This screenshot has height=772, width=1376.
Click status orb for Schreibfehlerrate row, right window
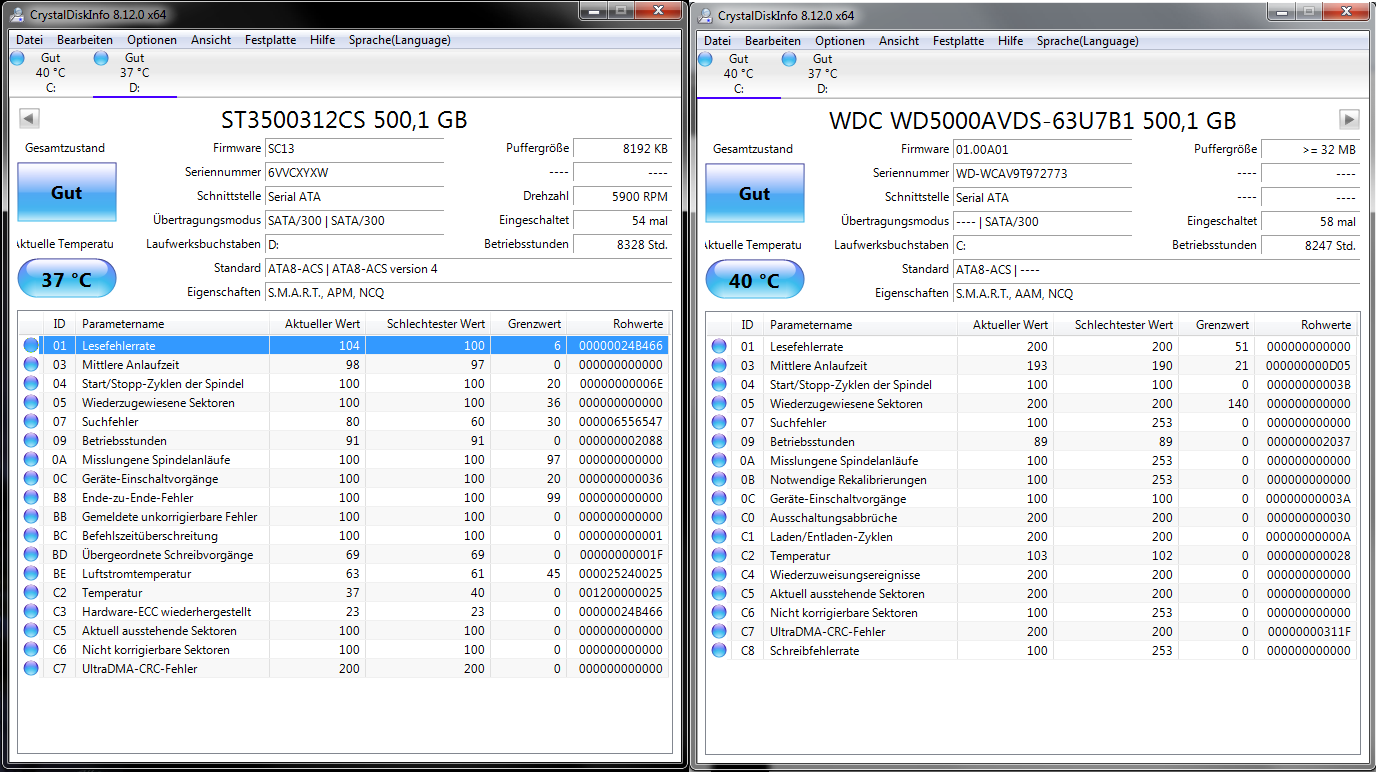pos(719,651)
